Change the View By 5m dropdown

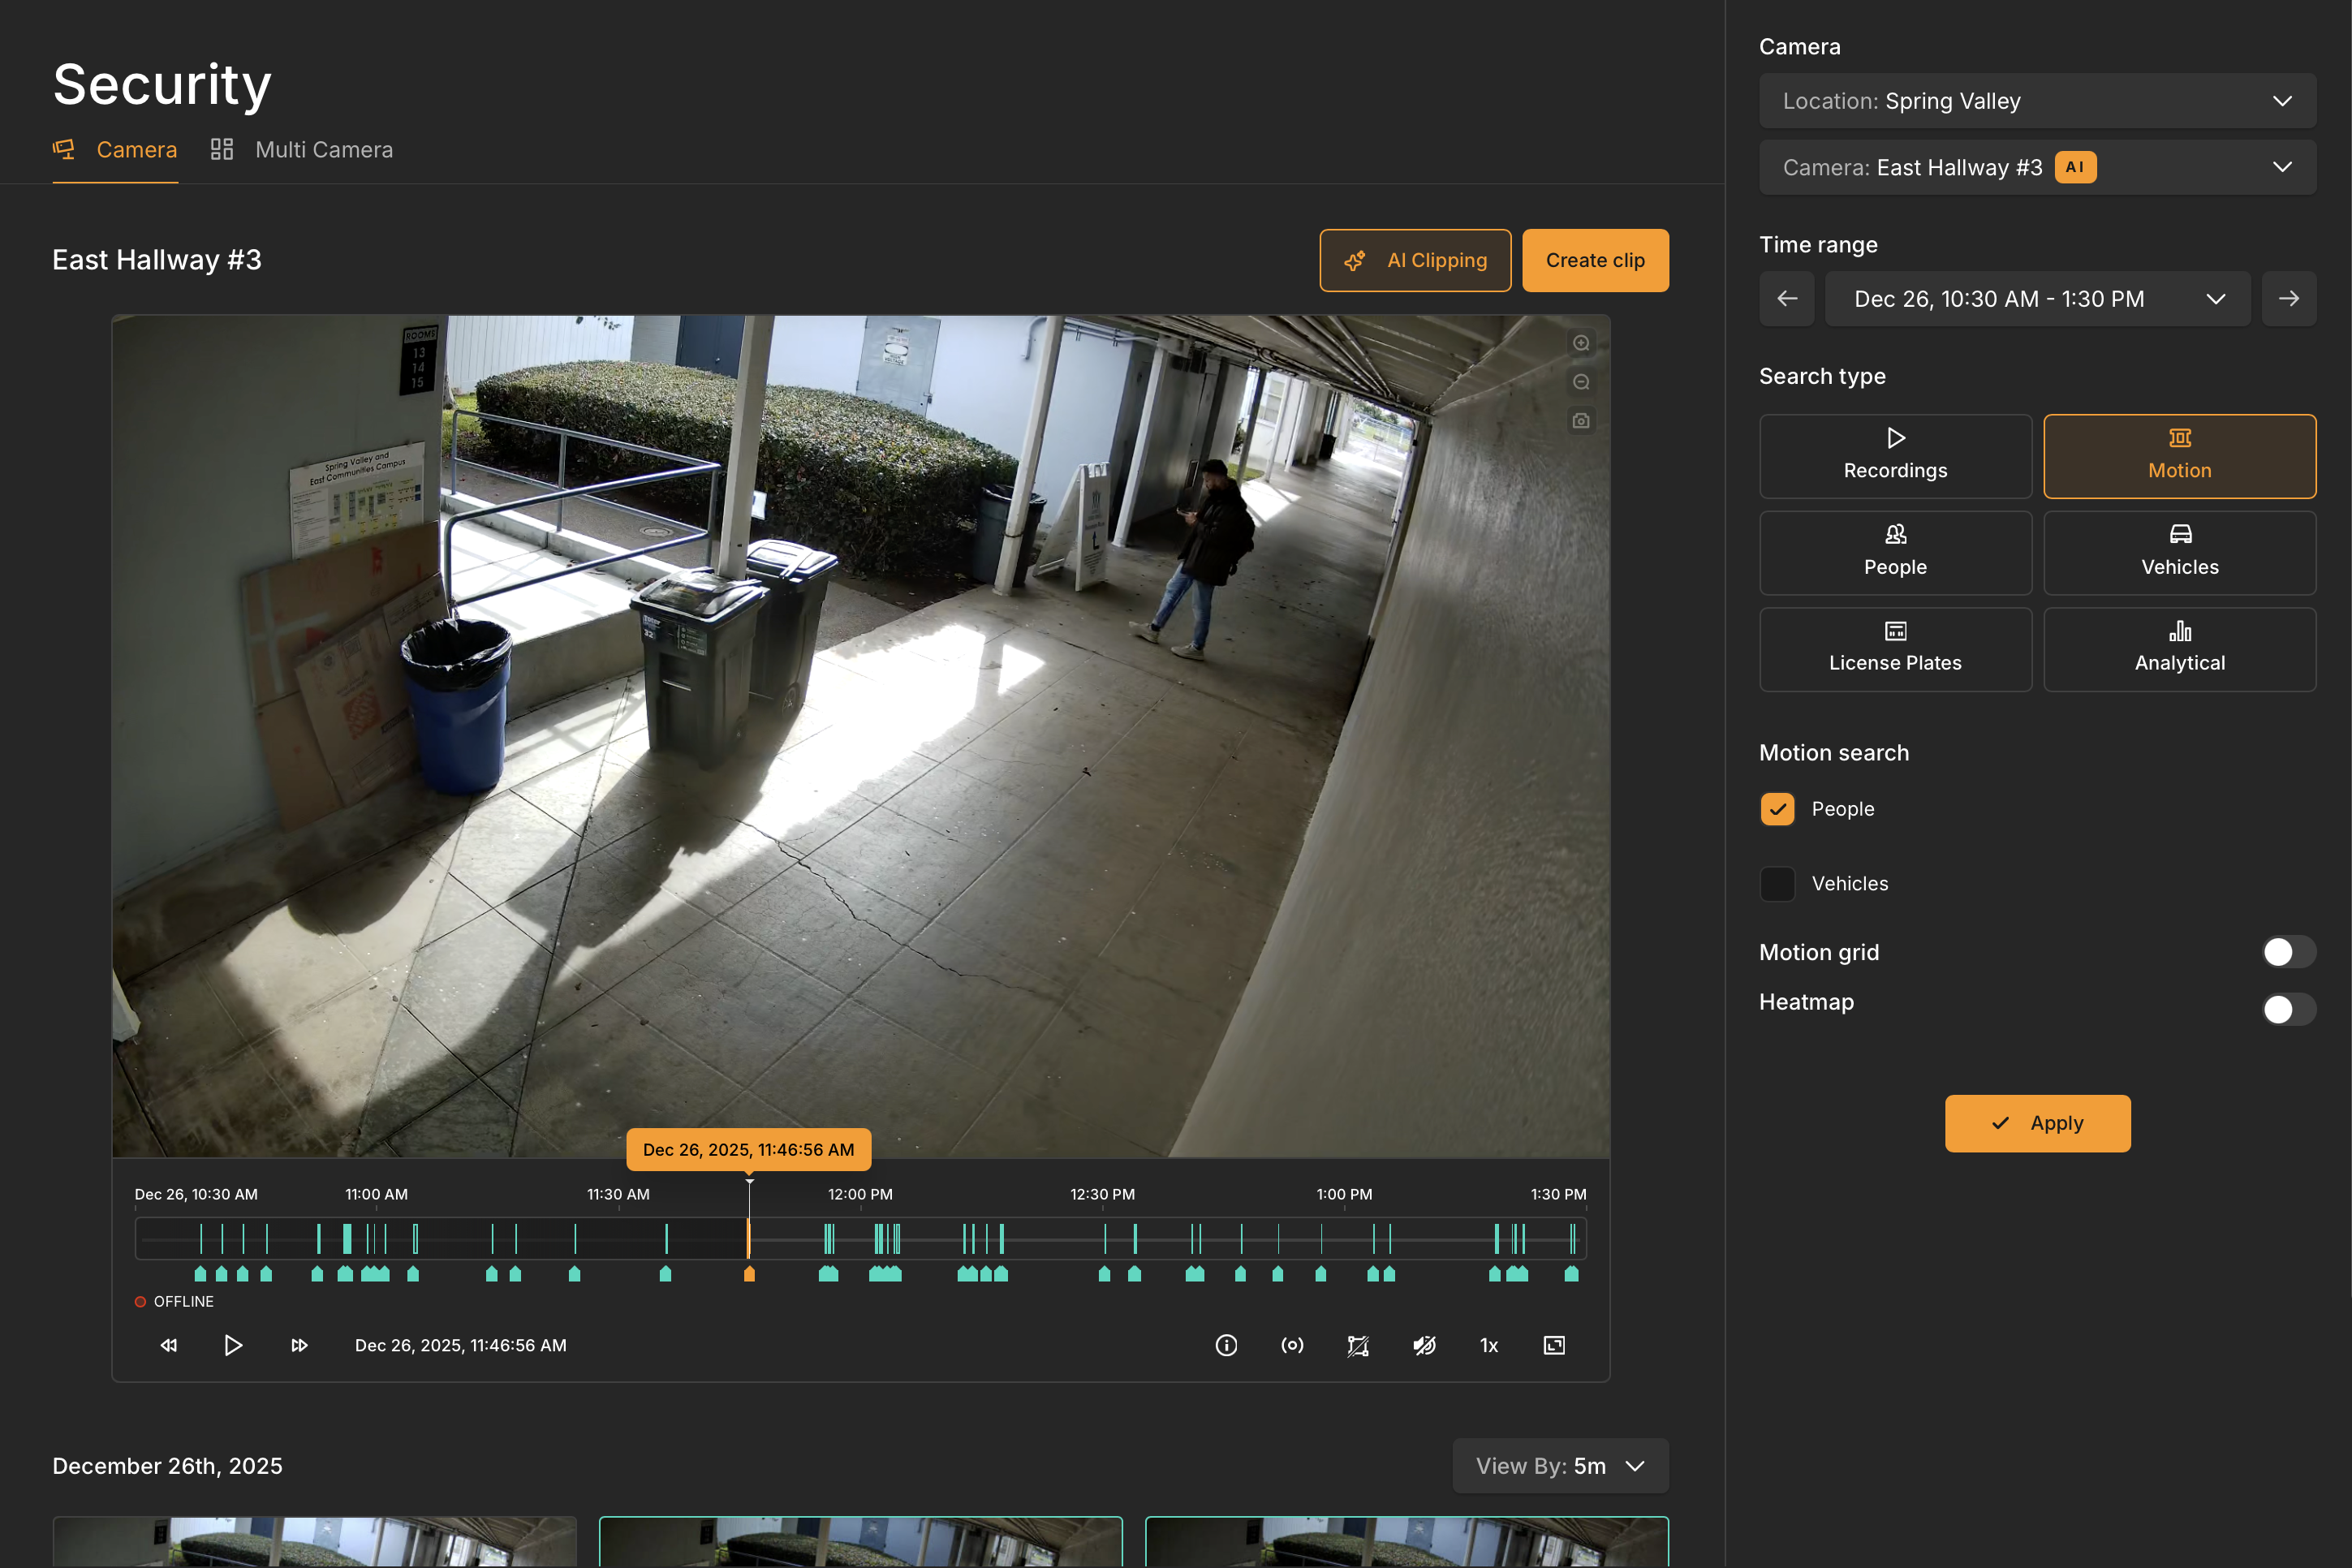pos(1559,1465)
